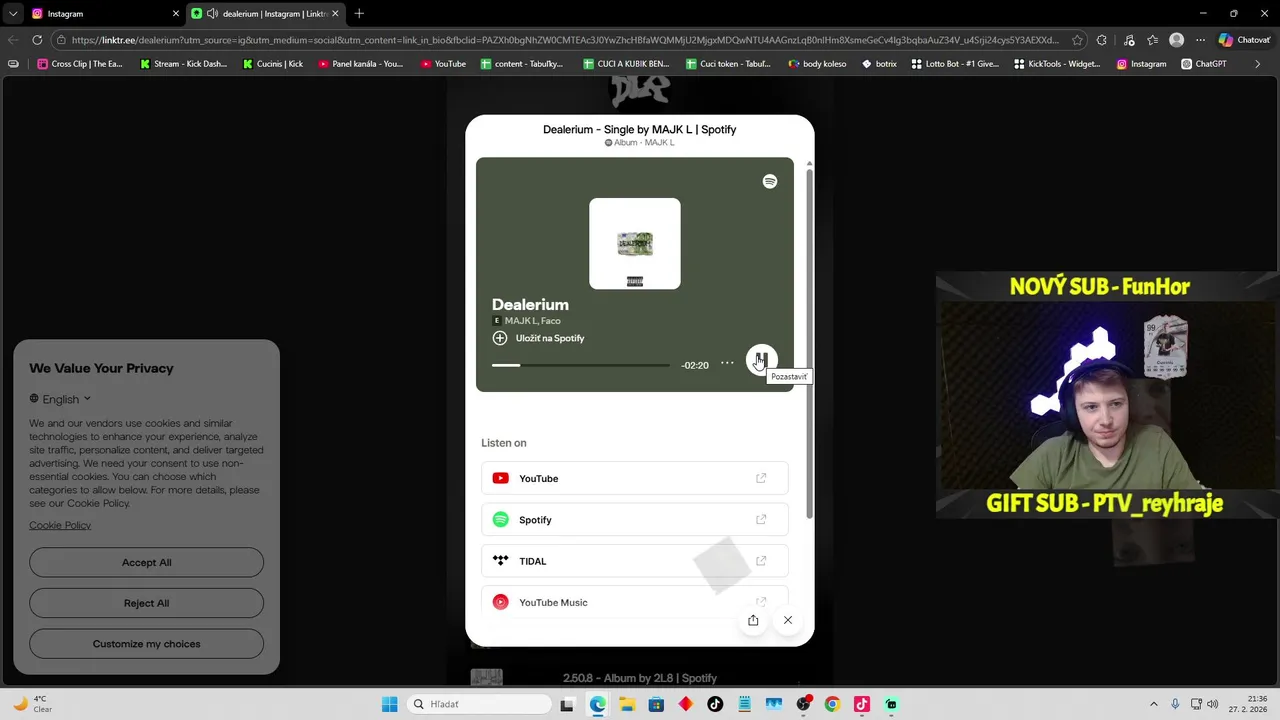Screen dimensions: 1280x720
Task: Expand the English language dropdown
Action: (60, 399)
